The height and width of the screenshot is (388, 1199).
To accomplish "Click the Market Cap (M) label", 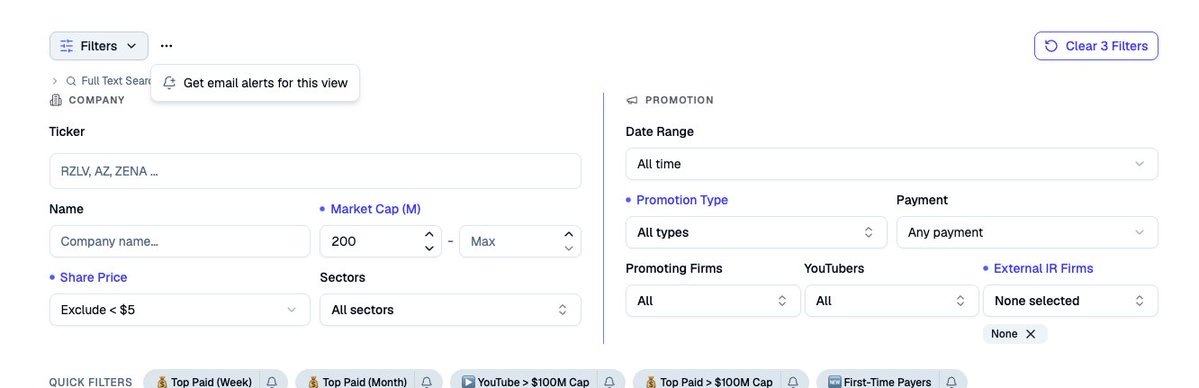I will click(375, 209).
